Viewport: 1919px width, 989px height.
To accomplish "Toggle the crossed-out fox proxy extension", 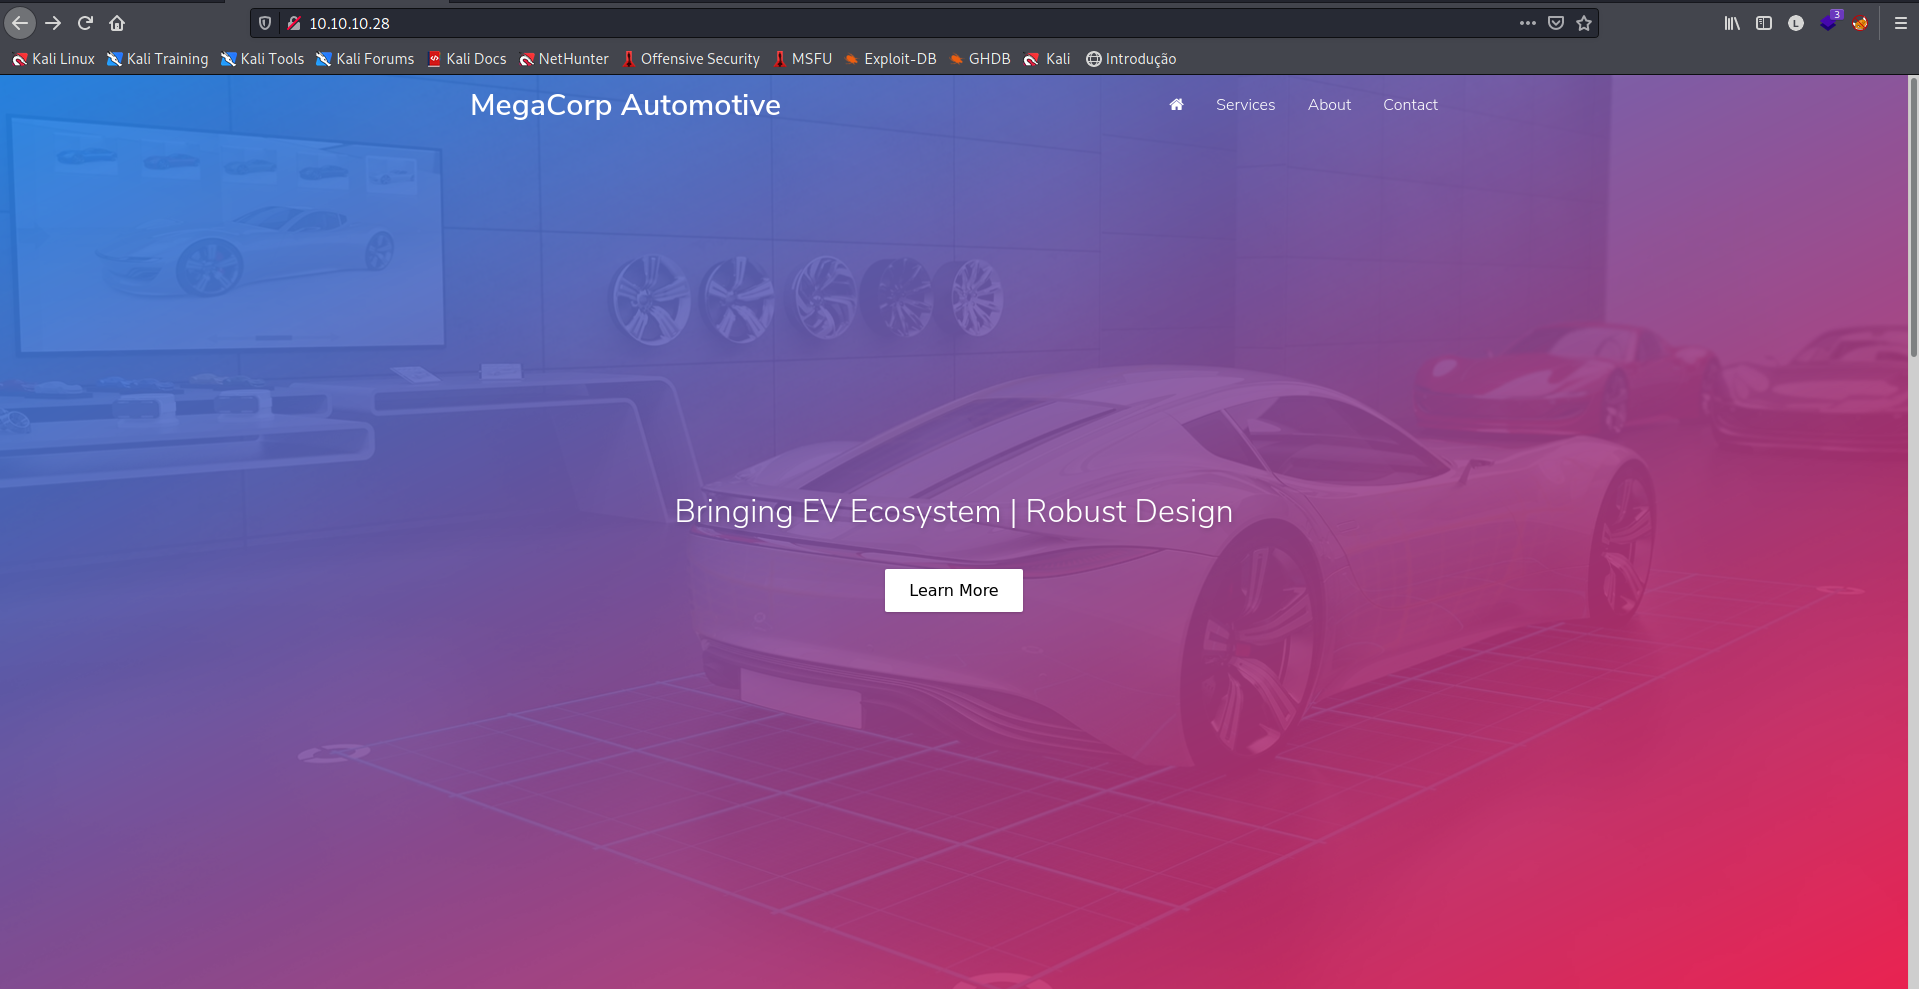I will point(1860,23).
